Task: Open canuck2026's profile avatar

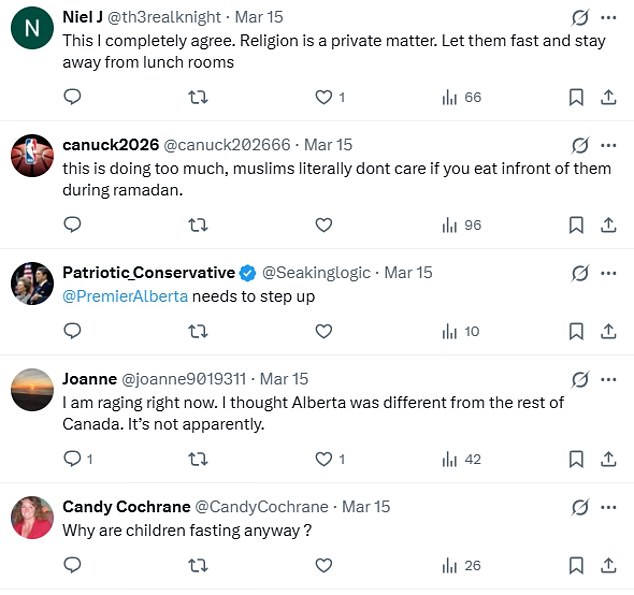Action: (x=32, y=156)
